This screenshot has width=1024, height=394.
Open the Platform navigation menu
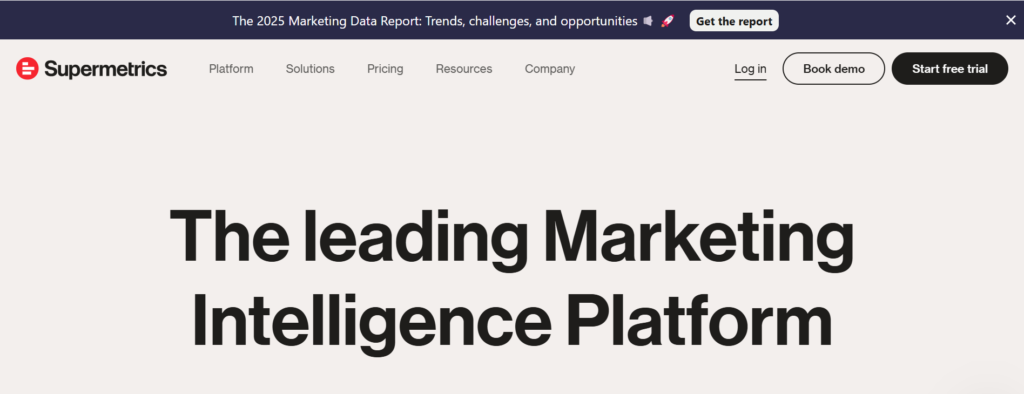coord(231,69)
